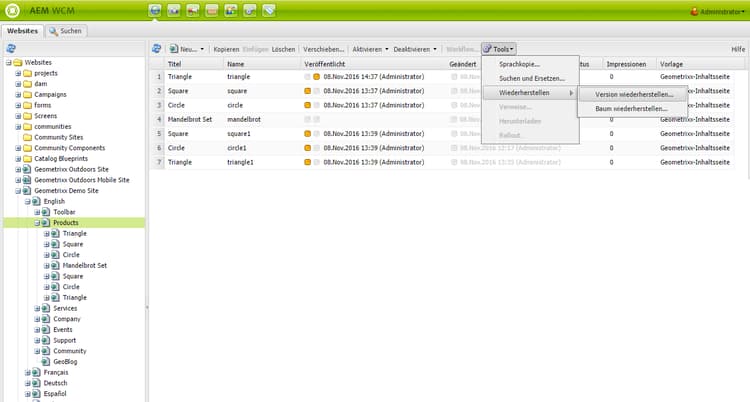Sort by the Impressionen column header
The image size is (750, 402).
coord(630,64)
